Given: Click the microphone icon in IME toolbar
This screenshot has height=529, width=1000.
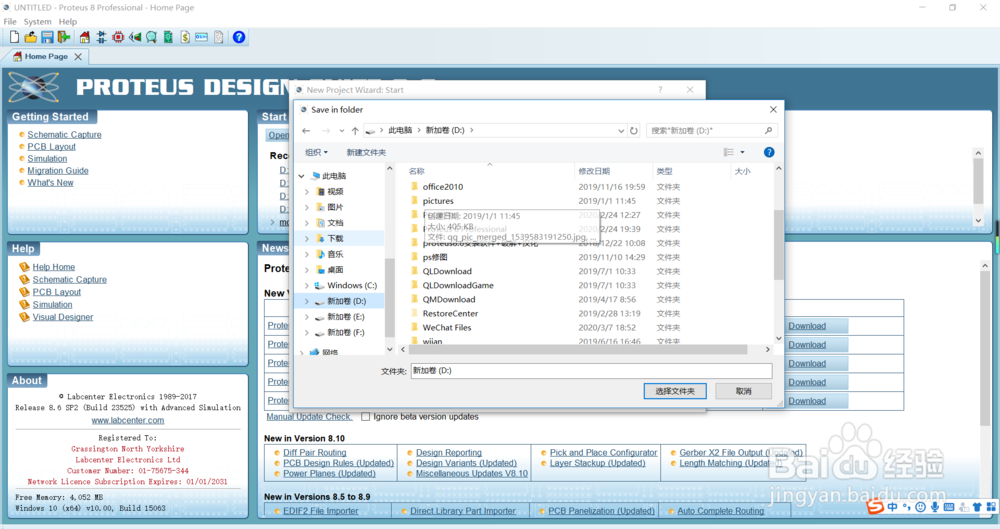Looking at the screenshot, I should [x=934, y=507].
